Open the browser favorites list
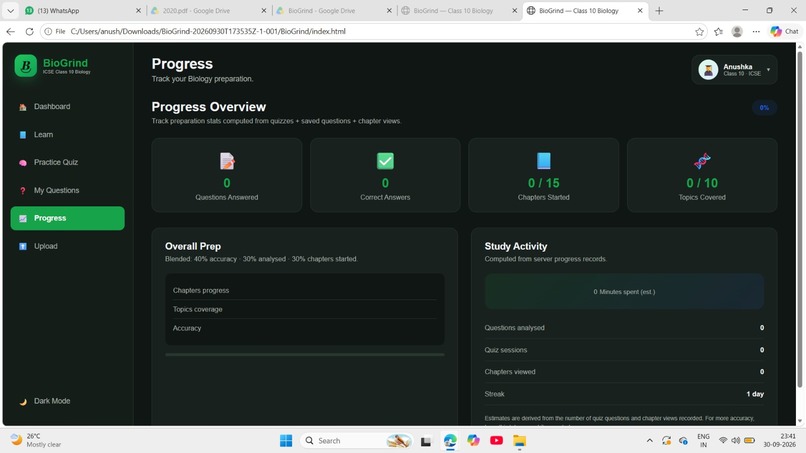Viewport: 806px width, 453px height. point(719,31)
